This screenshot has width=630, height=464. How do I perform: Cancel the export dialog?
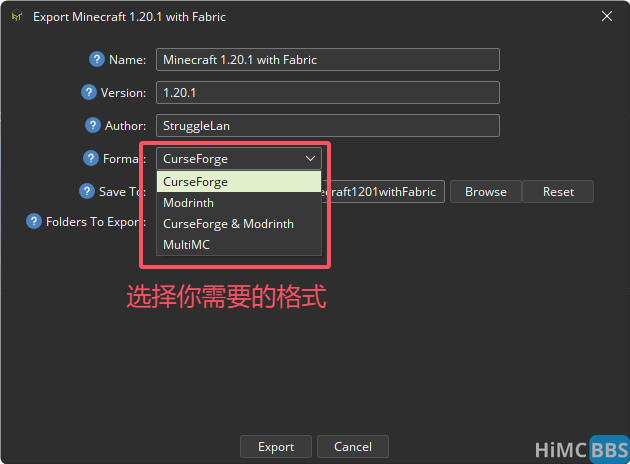(353, 447)
